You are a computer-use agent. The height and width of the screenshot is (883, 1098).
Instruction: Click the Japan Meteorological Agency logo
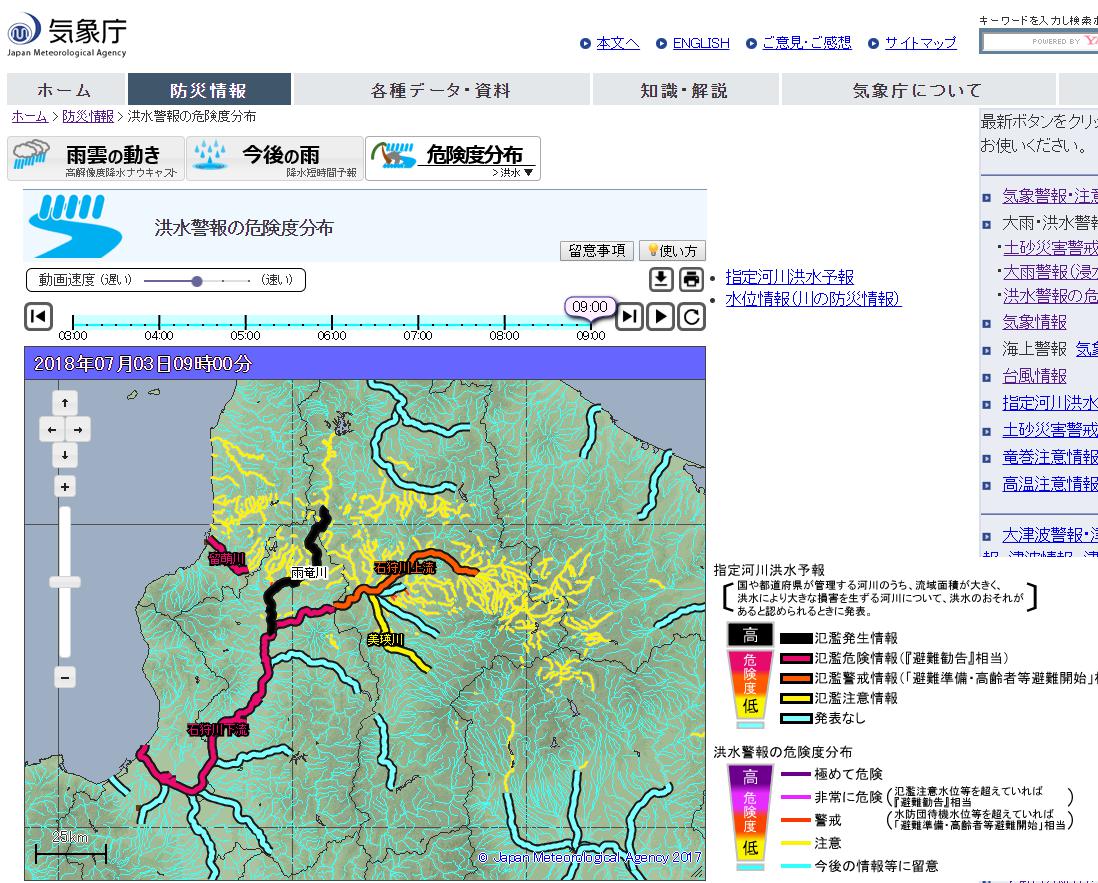point(67,34)
